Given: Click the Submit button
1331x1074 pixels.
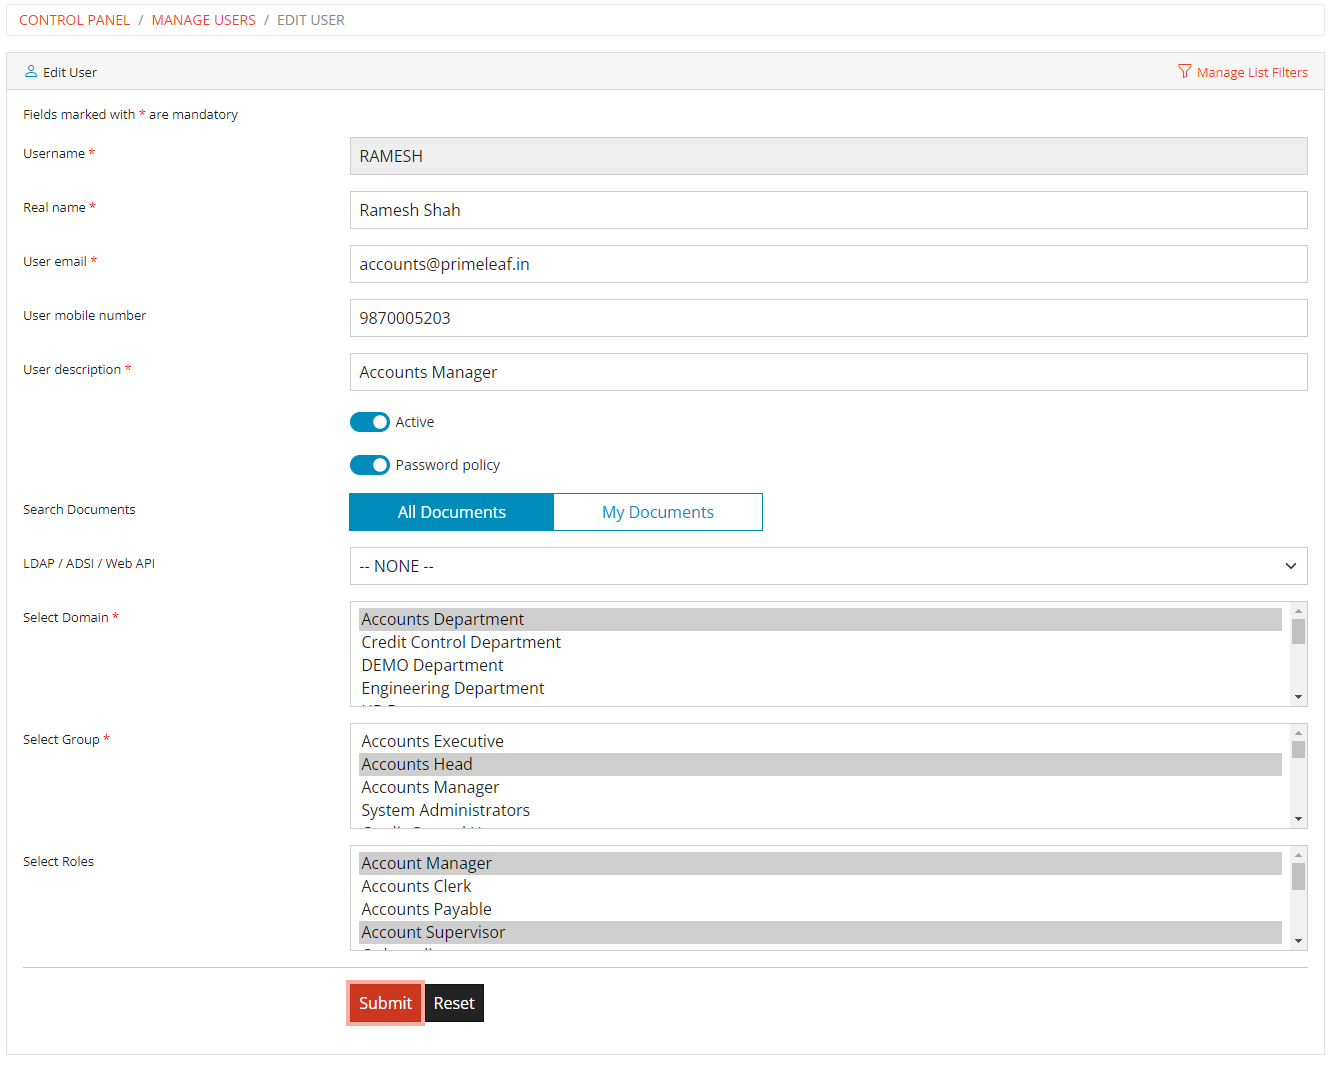Looking at the screenshot, I should (x=385, y=1002).
